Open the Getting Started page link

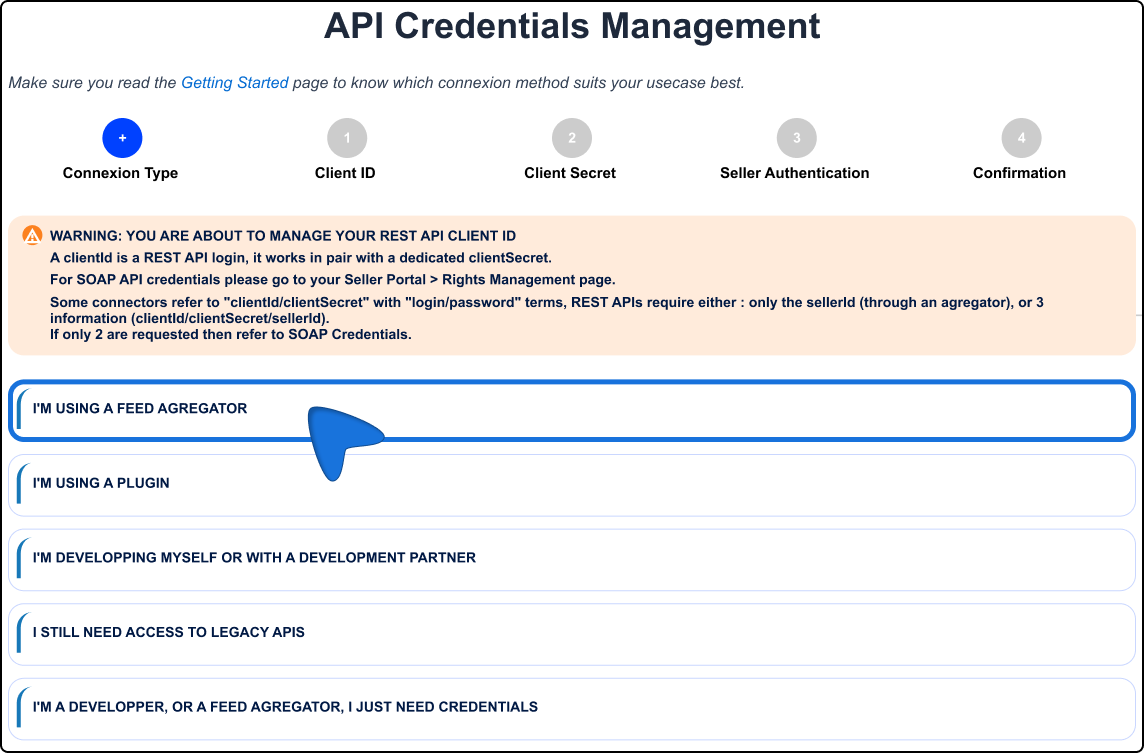click(234, 83)
